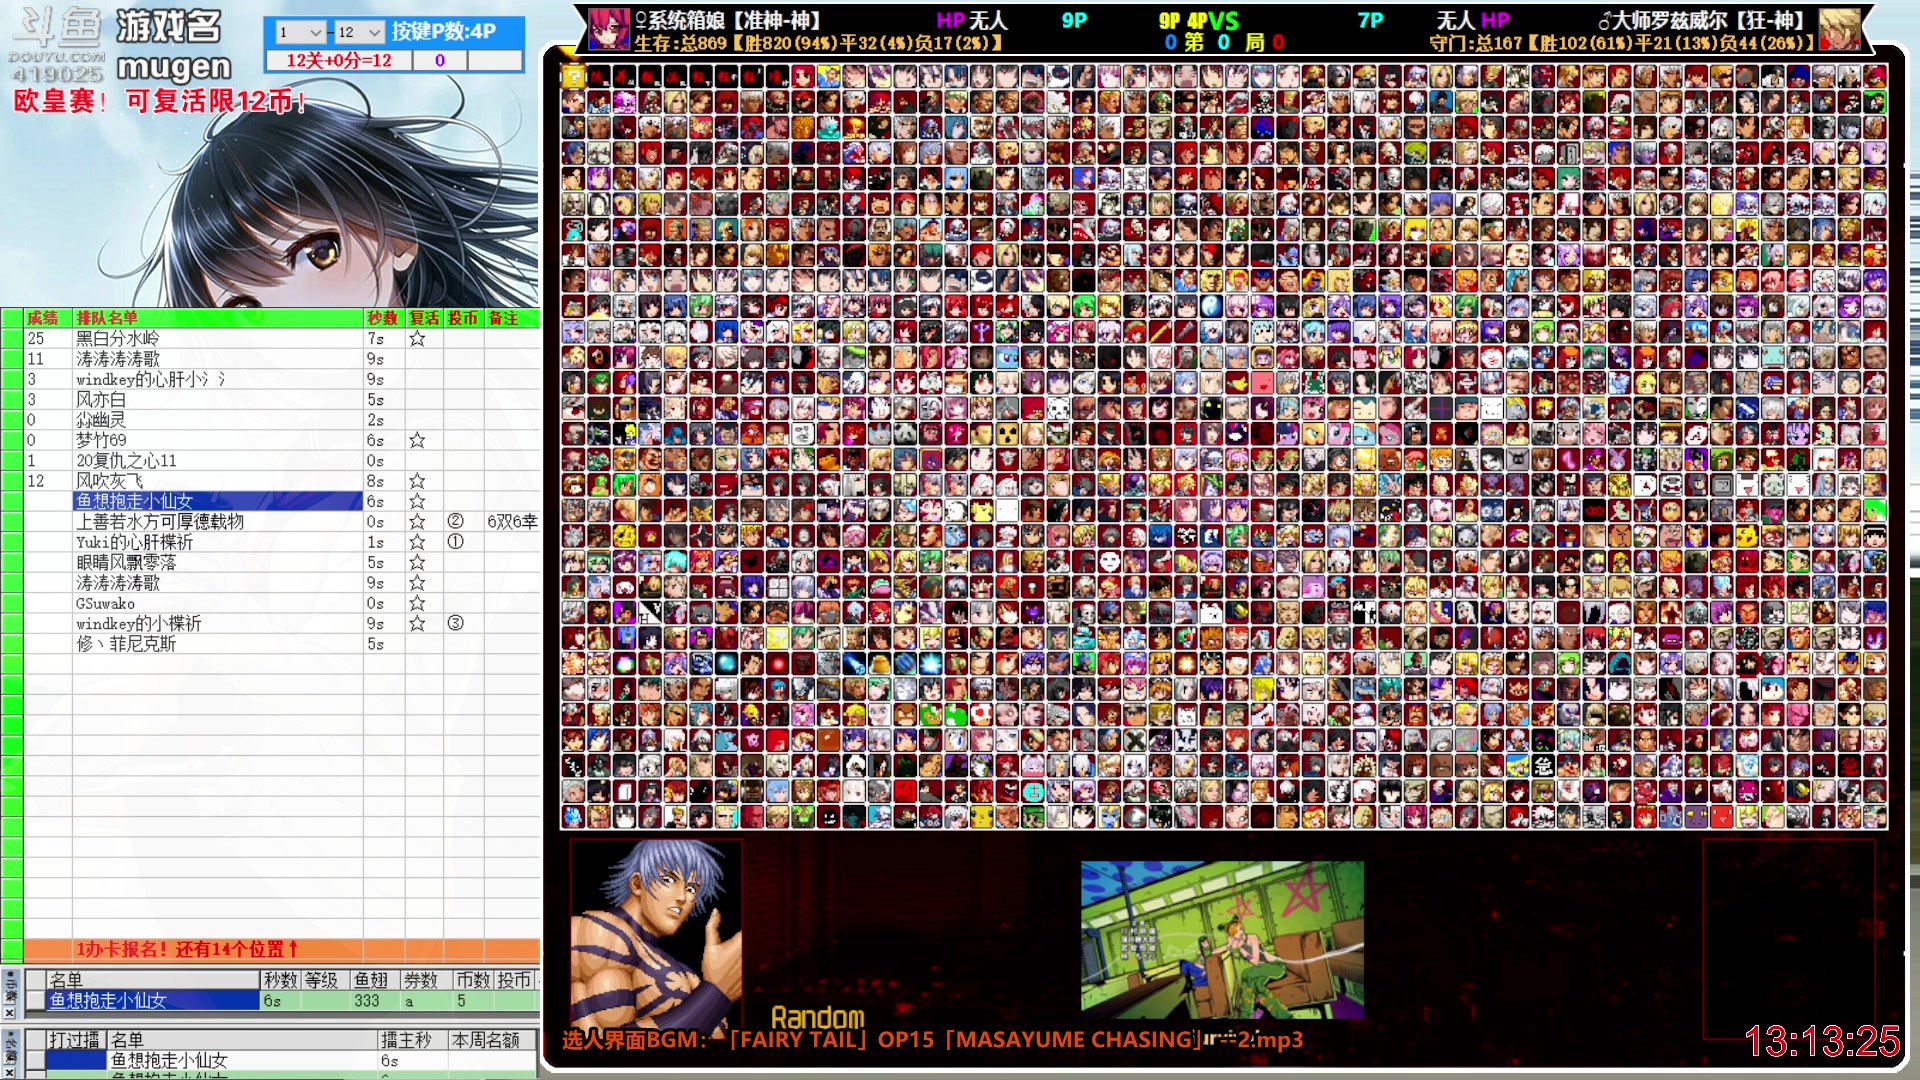Click the 复活 column header
The image size is (1920, 1080).
tap(424, 318)
